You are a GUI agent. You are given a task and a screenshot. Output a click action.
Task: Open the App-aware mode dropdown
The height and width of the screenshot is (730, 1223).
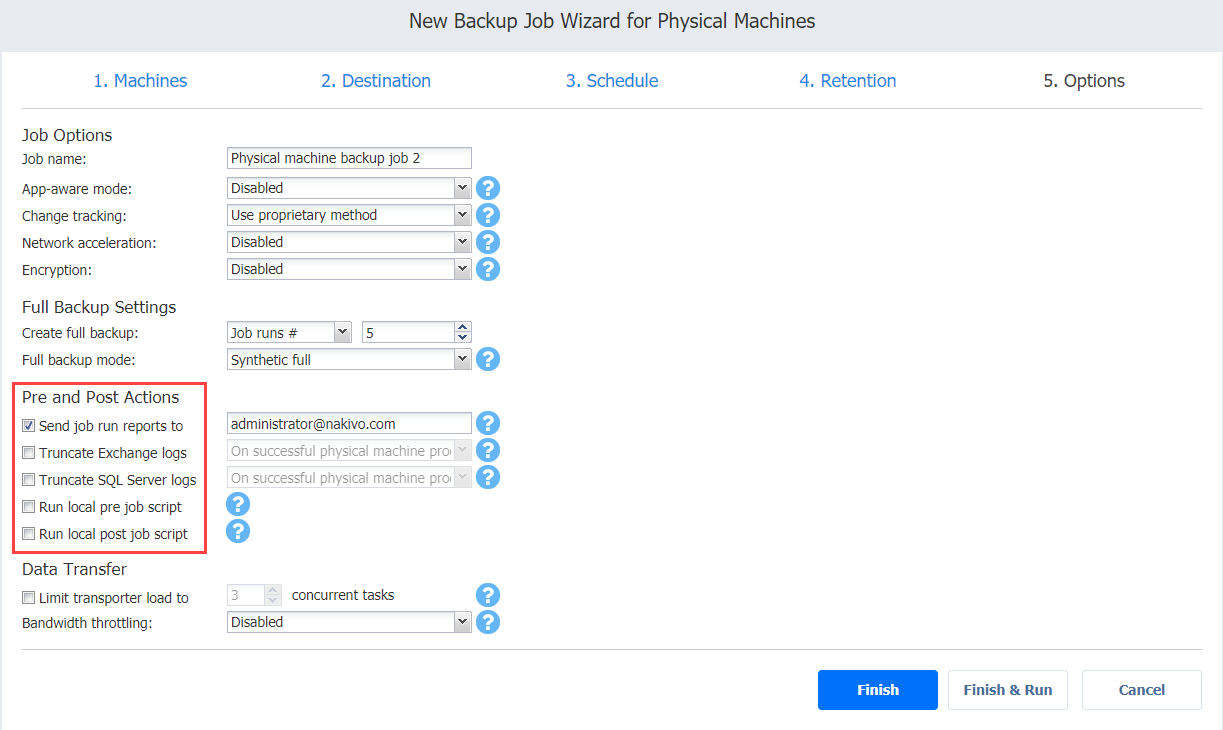[x=349, y=188]
